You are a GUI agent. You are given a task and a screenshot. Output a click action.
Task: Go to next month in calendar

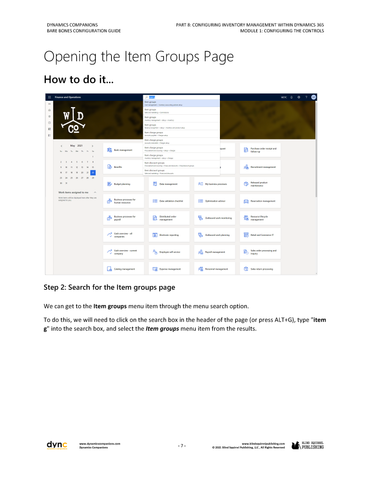click(x=92, y=146)
